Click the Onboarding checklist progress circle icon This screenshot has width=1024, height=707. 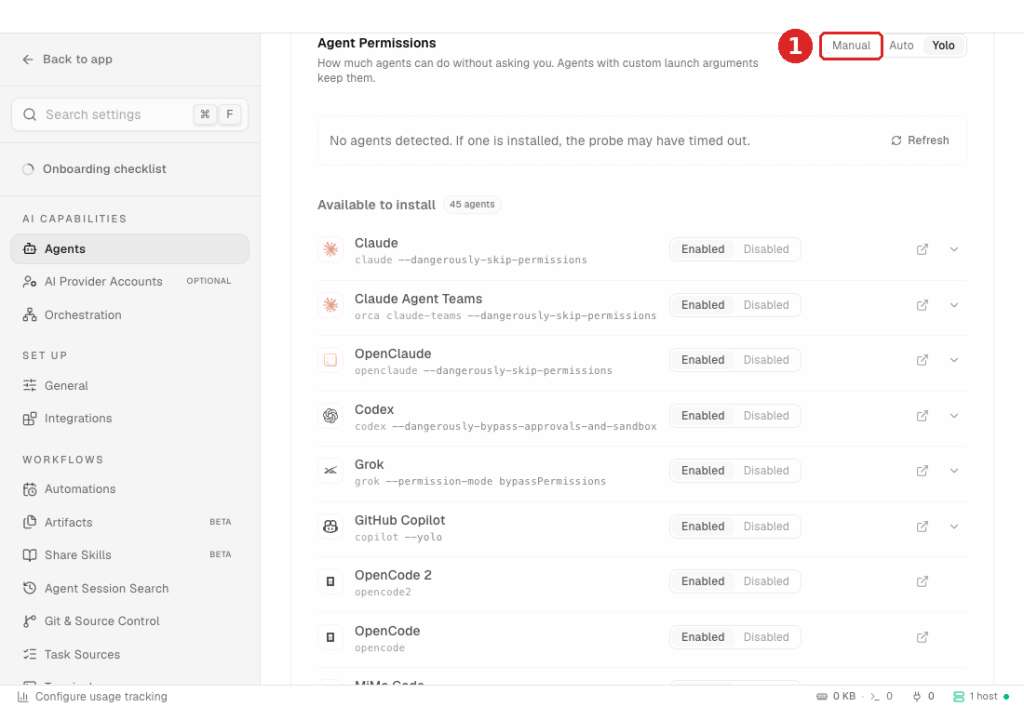point(28,169)
